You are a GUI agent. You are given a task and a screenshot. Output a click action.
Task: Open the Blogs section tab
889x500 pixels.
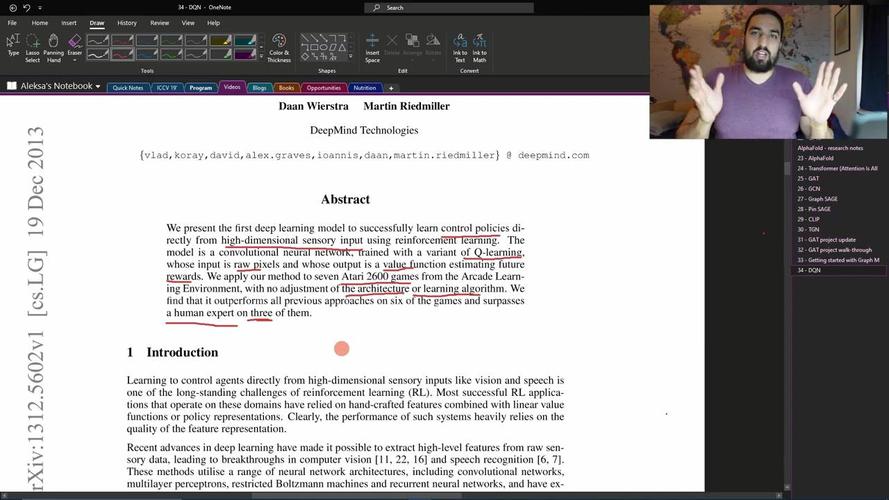click(x=259, y=88)
